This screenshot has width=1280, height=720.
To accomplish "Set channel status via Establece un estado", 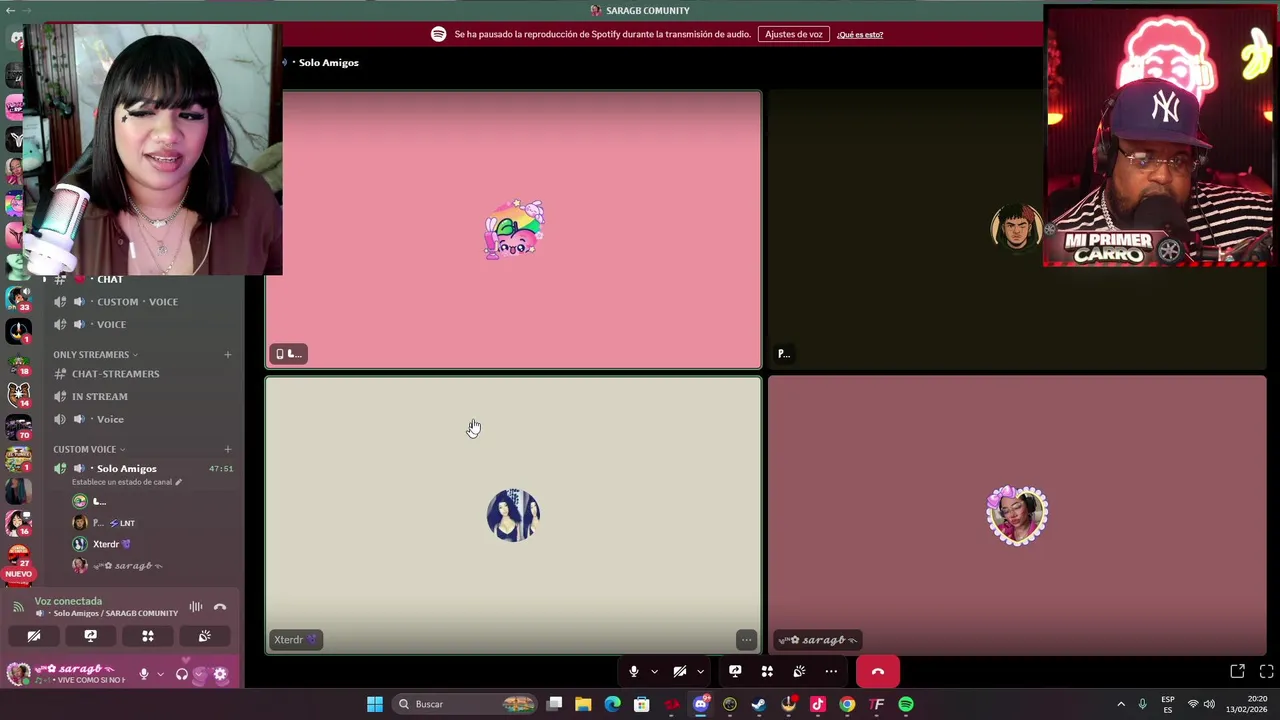I will [126, 482].
